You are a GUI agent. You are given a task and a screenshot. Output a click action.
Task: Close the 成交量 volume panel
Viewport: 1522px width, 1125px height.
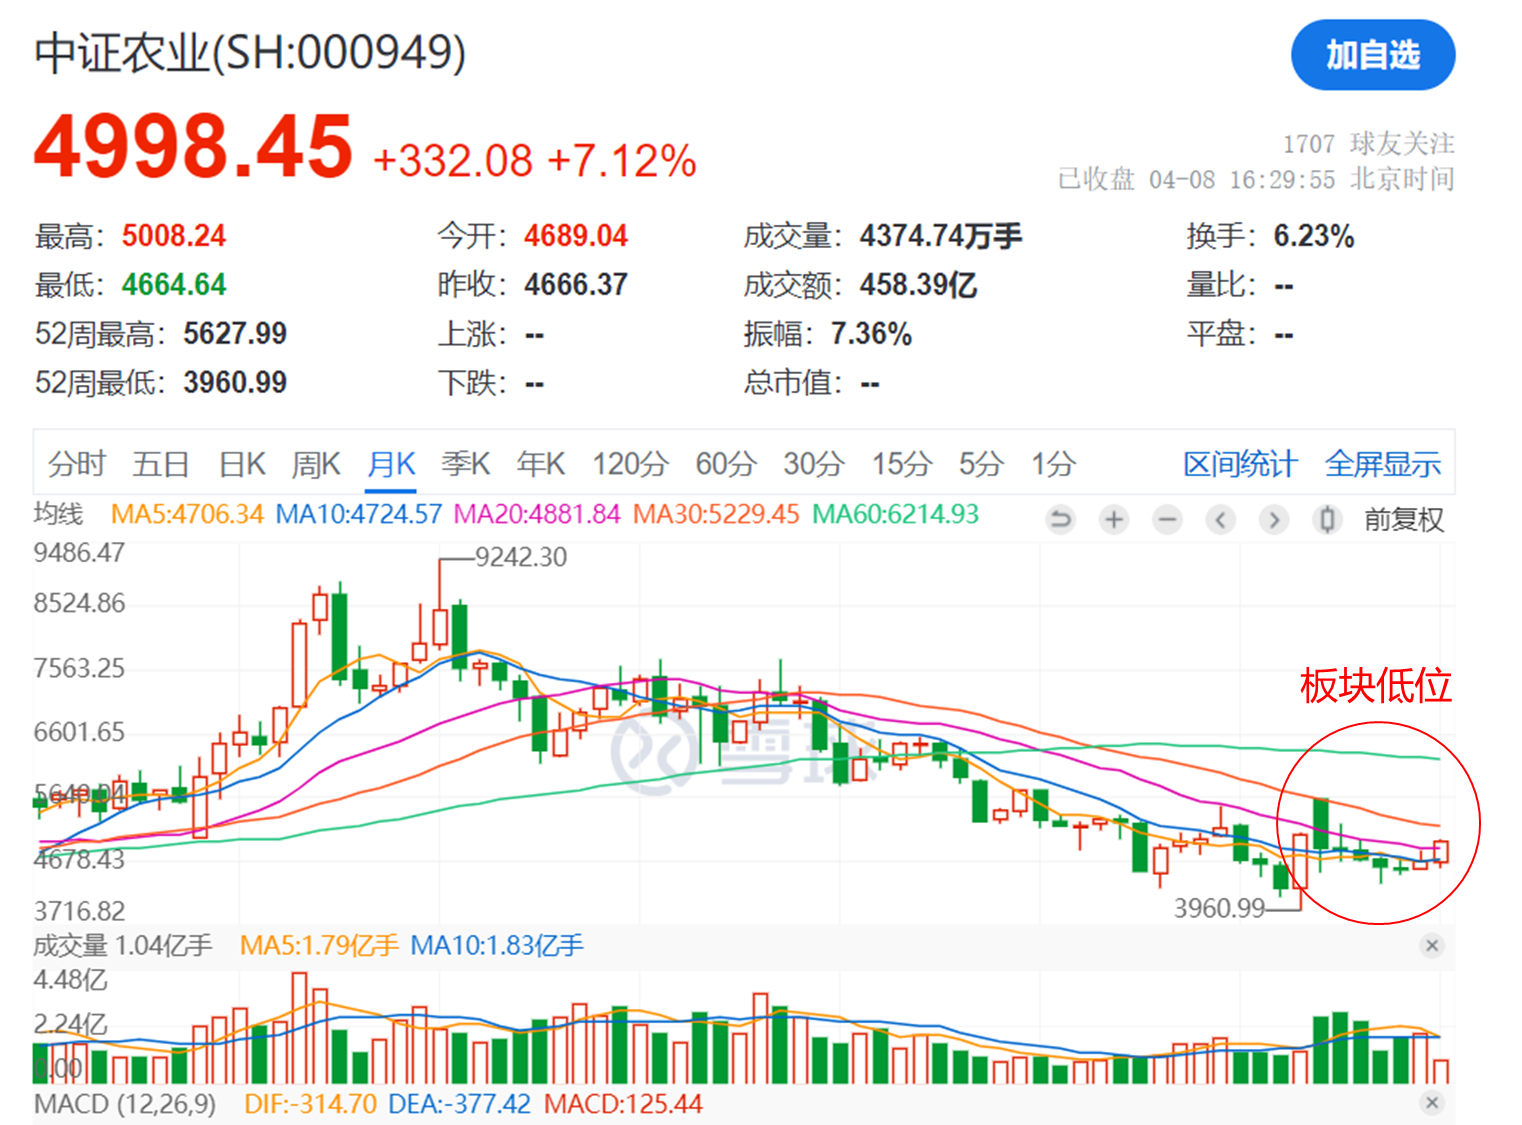tap(1431, 946)
